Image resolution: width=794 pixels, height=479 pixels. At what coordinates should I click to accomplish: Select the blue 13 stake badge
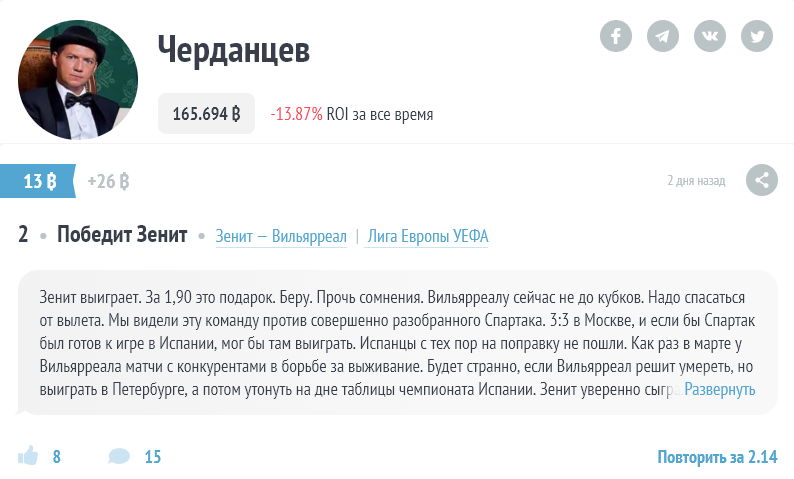pos(39,181)
